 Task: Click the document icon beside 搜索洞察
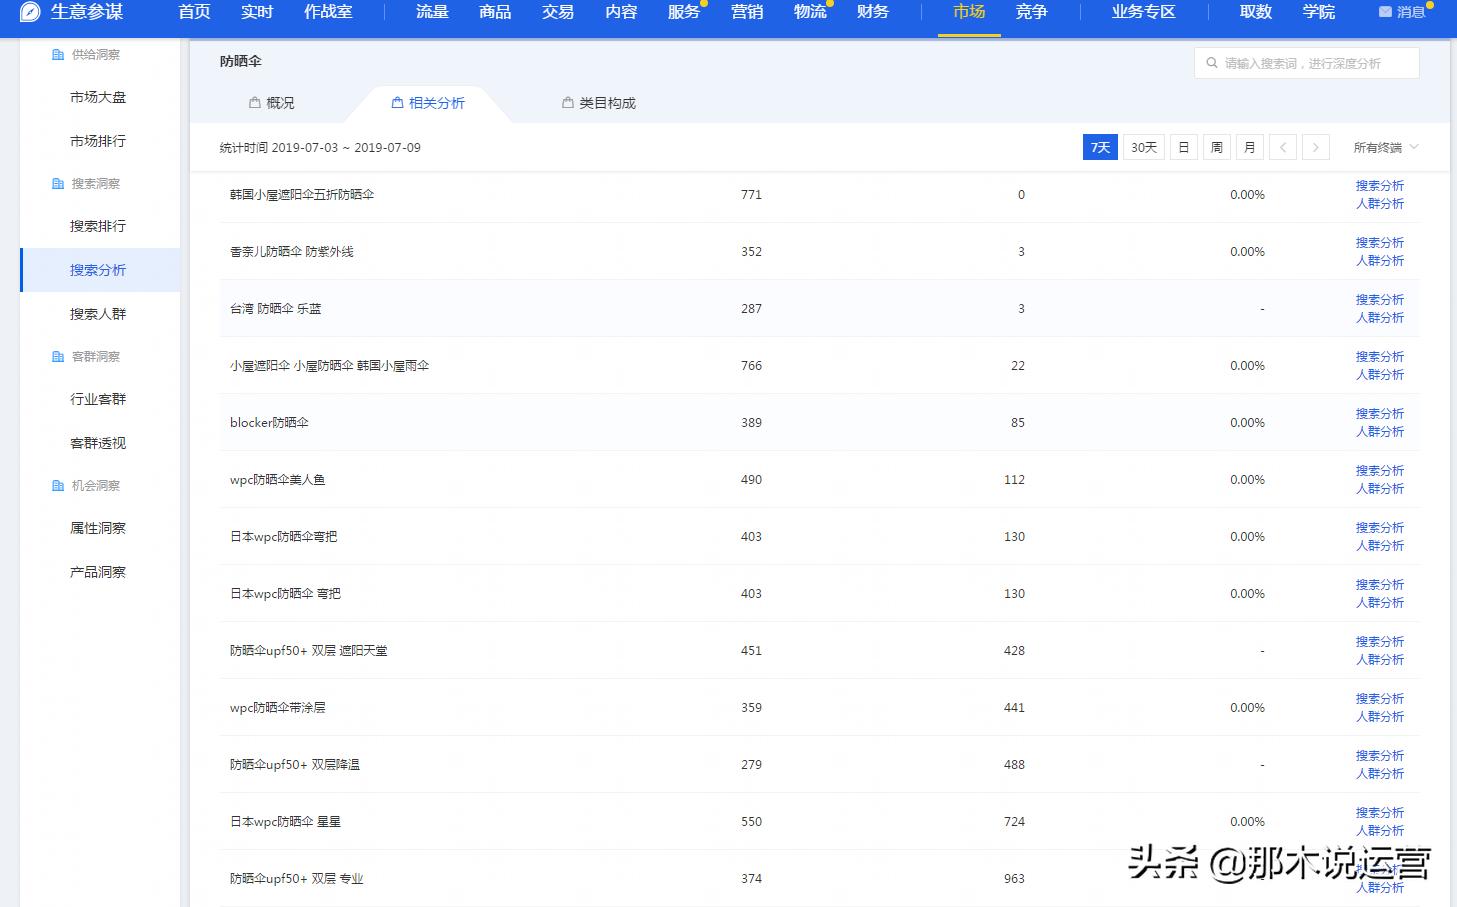tap(57, 183)
